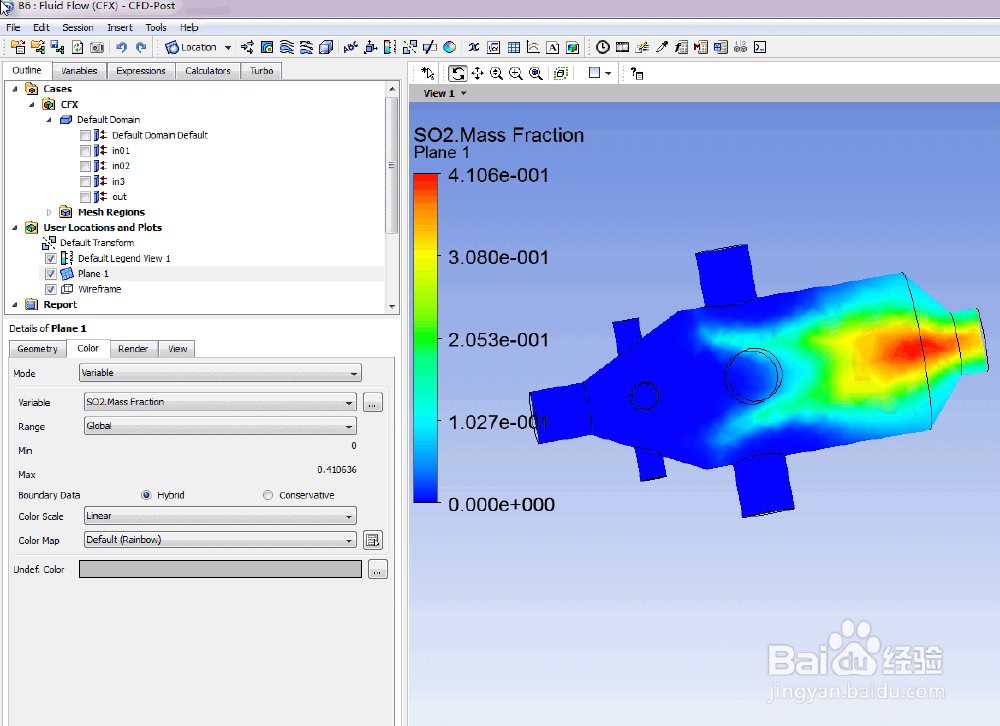Viewport: 1000px width, 726px height.
Task: Switch to the Variables tab
Action: [79, 71]
